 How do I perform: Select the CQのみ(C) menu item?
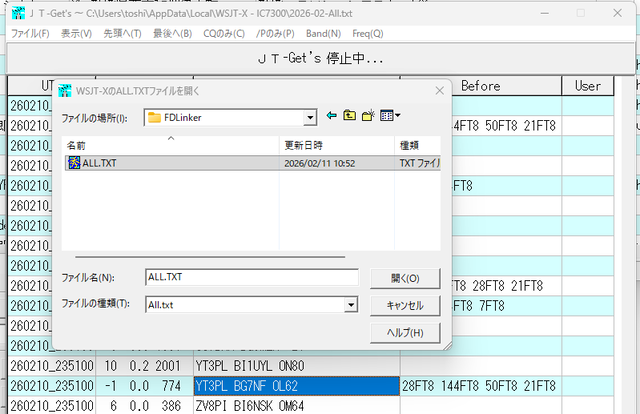click(224, 33)
